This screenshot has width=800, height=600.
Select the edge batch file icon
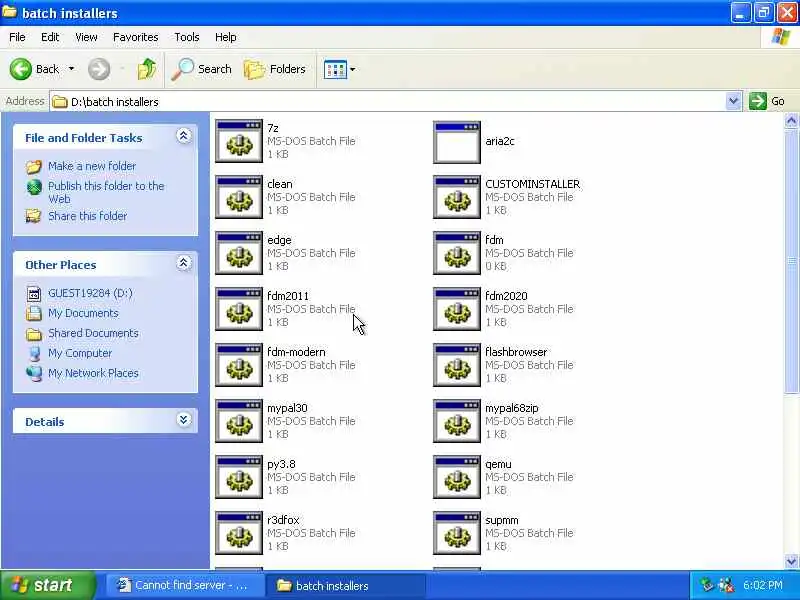(239, 254)
